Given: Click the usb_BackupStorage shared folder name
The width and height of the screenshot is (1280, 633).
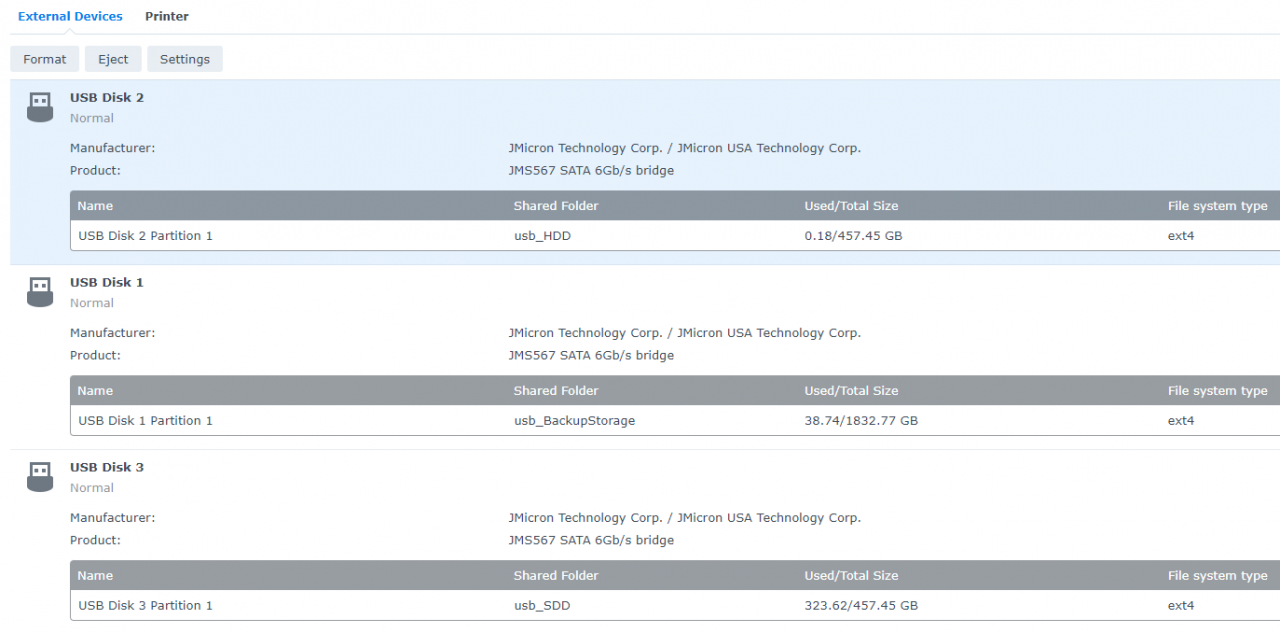Looking at the screenshot, I should (x=574, y=420).
